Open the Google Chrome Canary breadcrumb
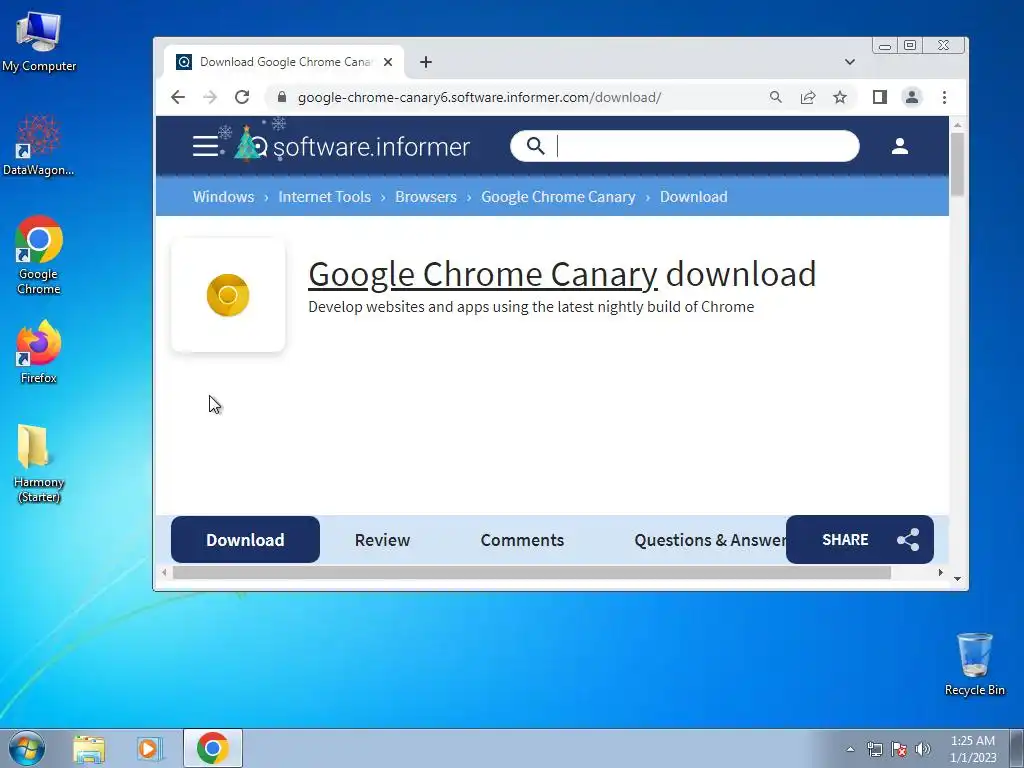Image resolution: width=1024 pixels, height=768 pixels. (558, 197)
